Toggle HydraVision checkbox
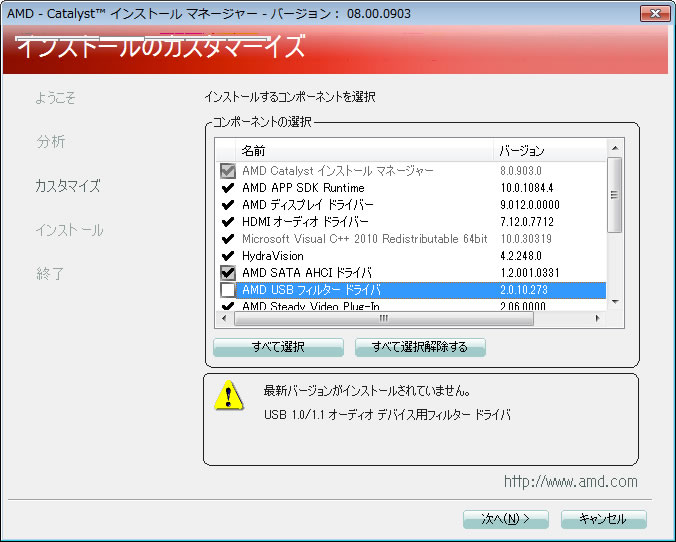 click(x=228, y=256)
